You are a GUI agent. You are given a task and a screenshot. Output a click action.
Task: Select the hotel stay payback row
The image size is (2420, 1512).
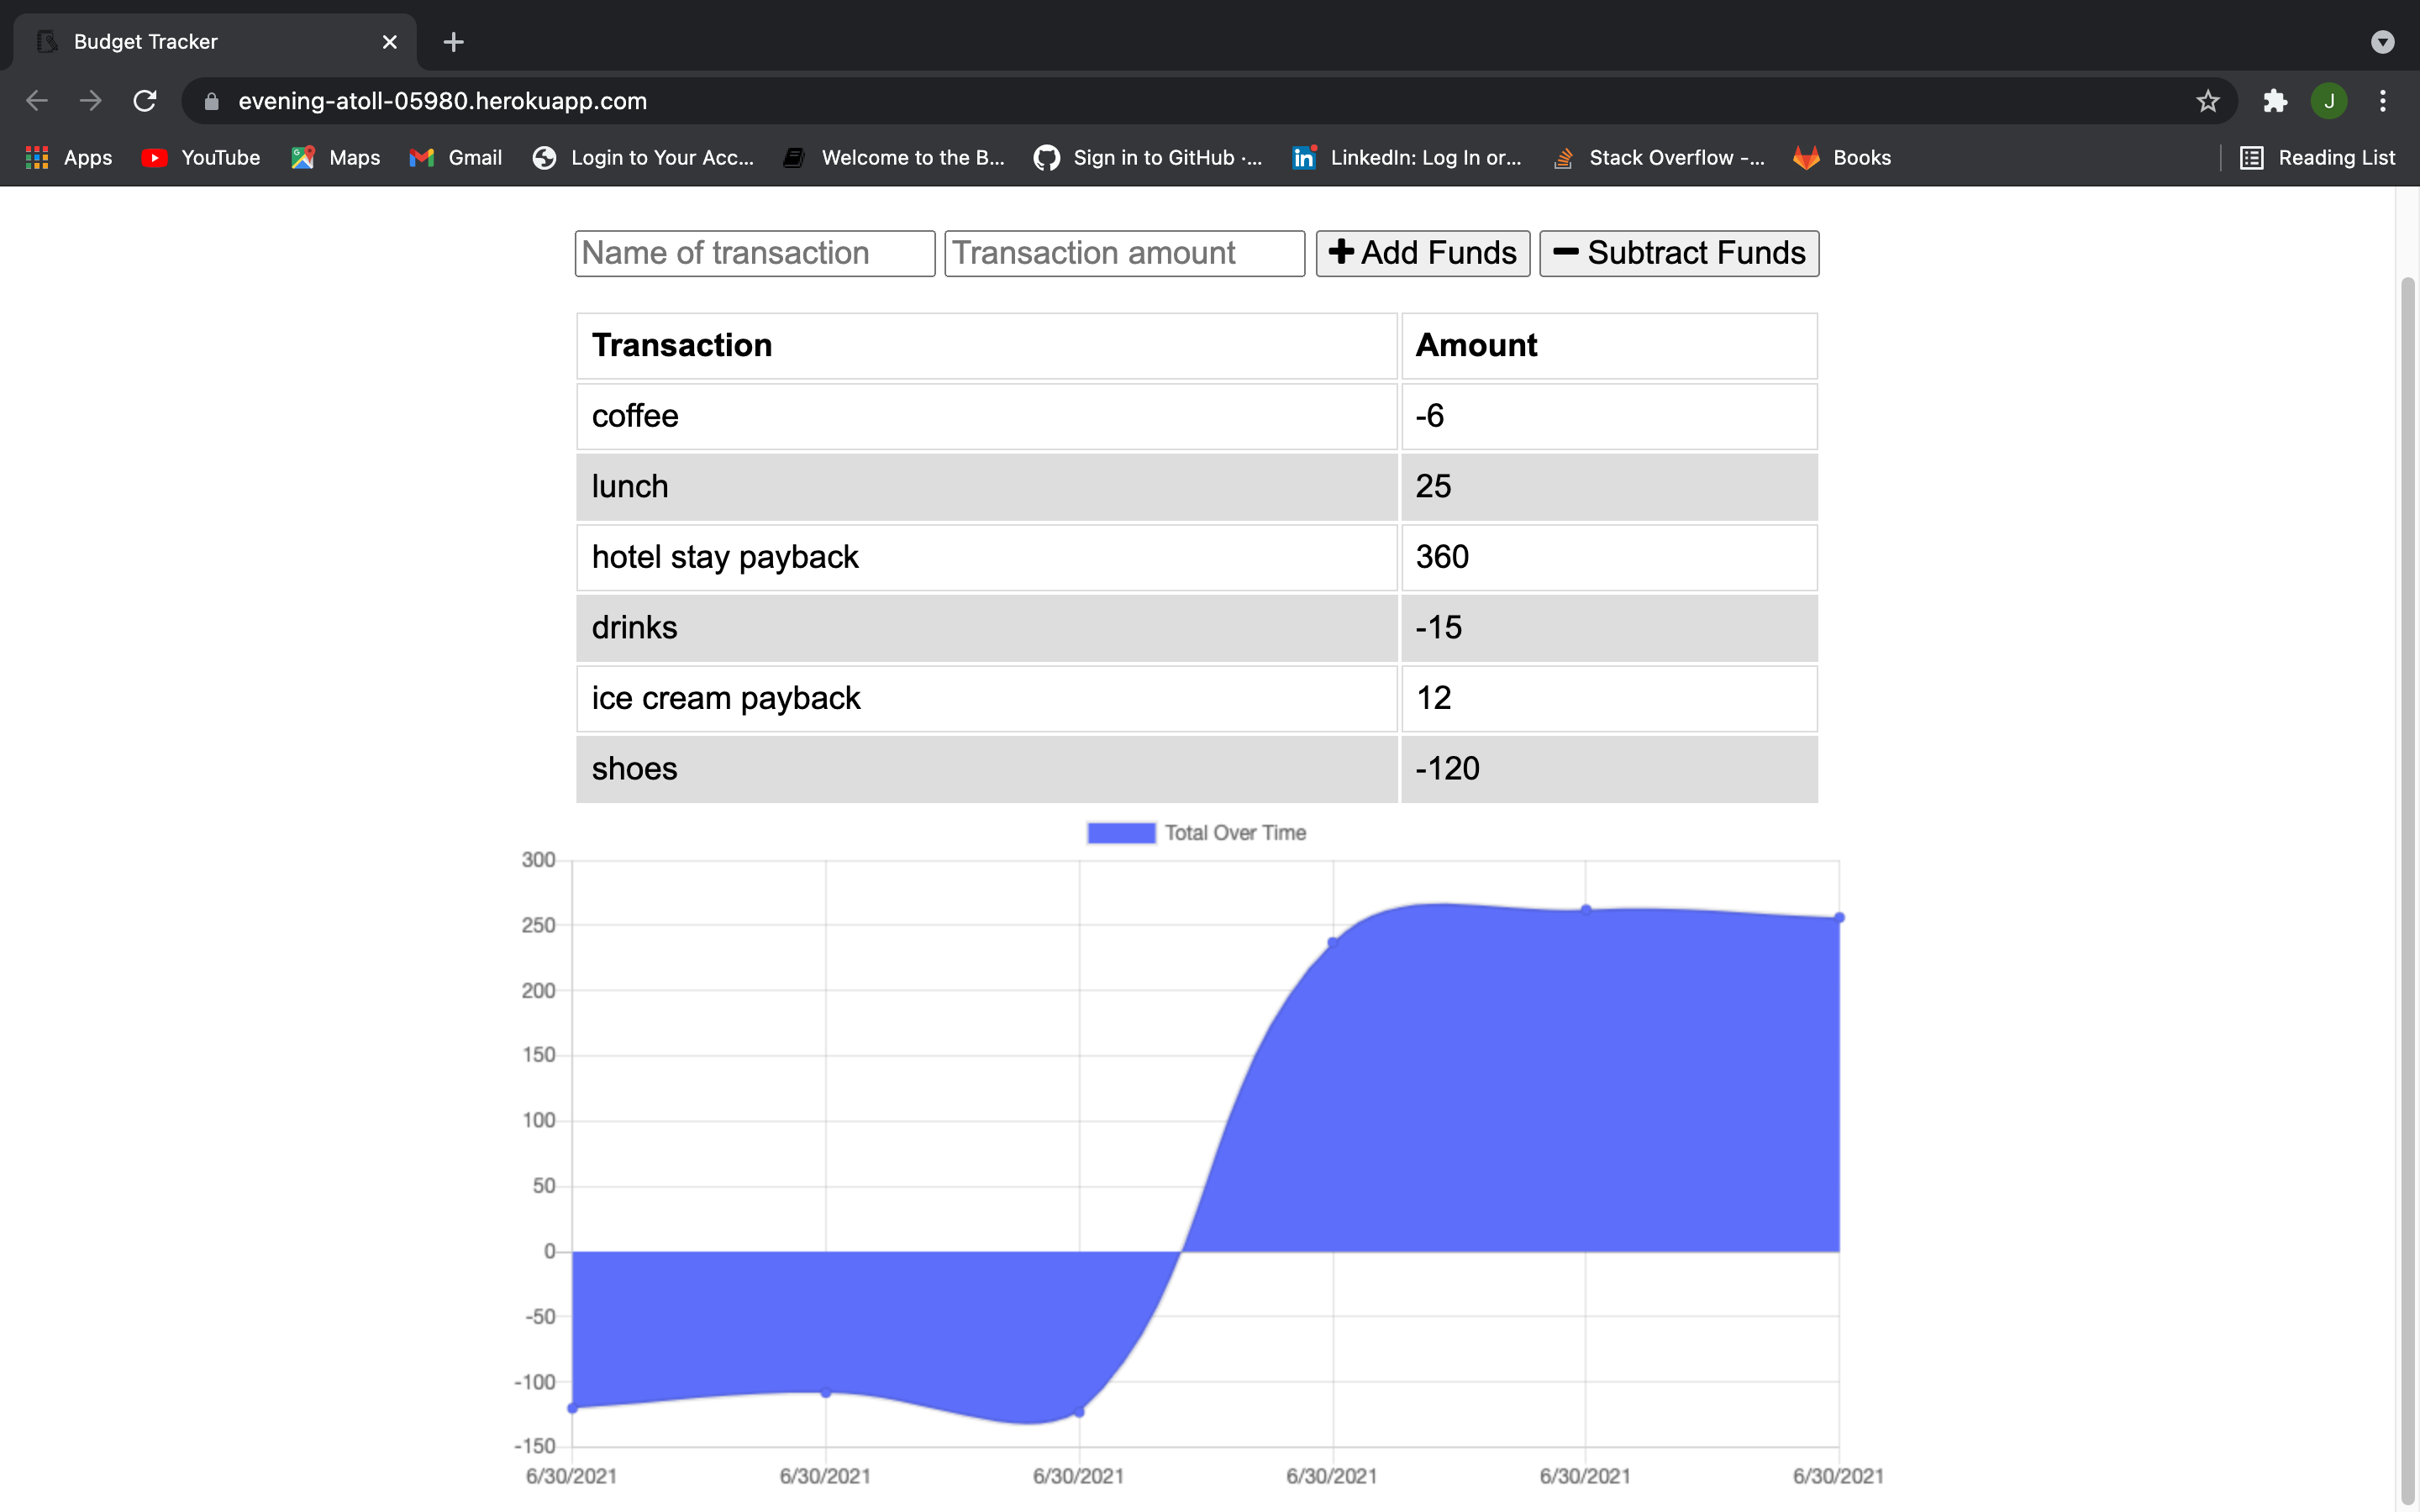(1197, 557)
